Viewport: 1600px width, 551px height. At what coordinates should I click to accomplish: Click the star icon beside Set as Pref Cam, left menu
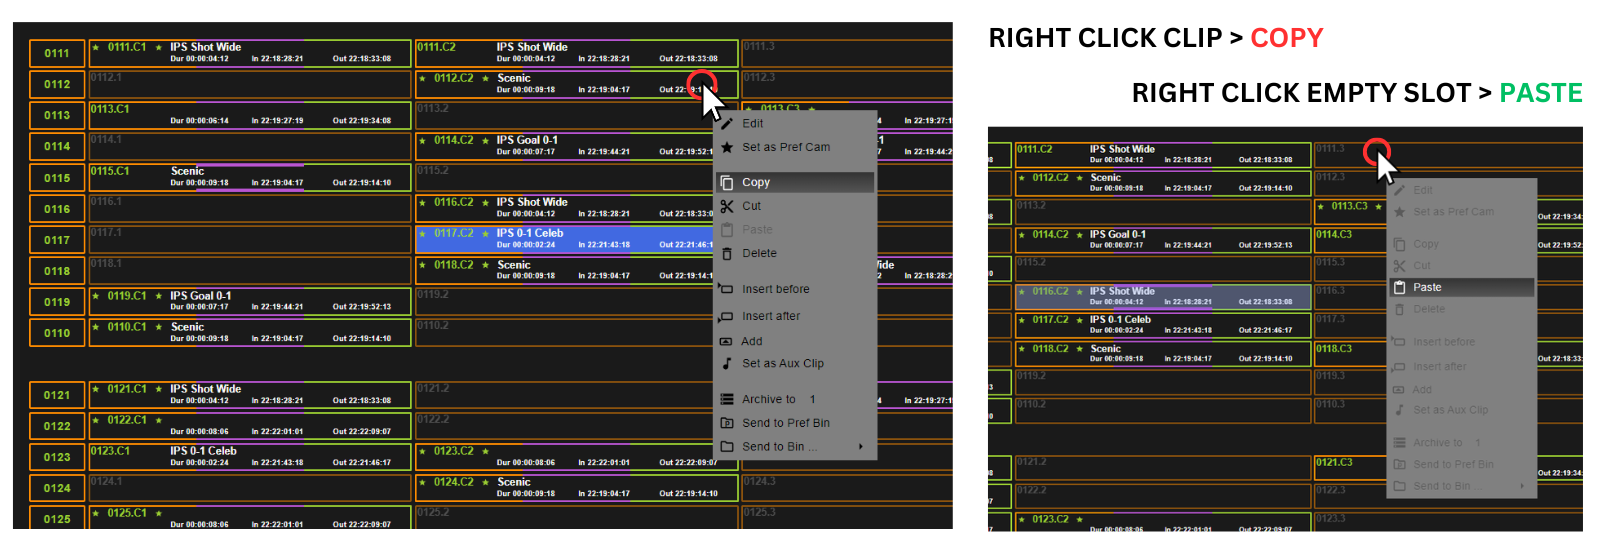point(727,147)
